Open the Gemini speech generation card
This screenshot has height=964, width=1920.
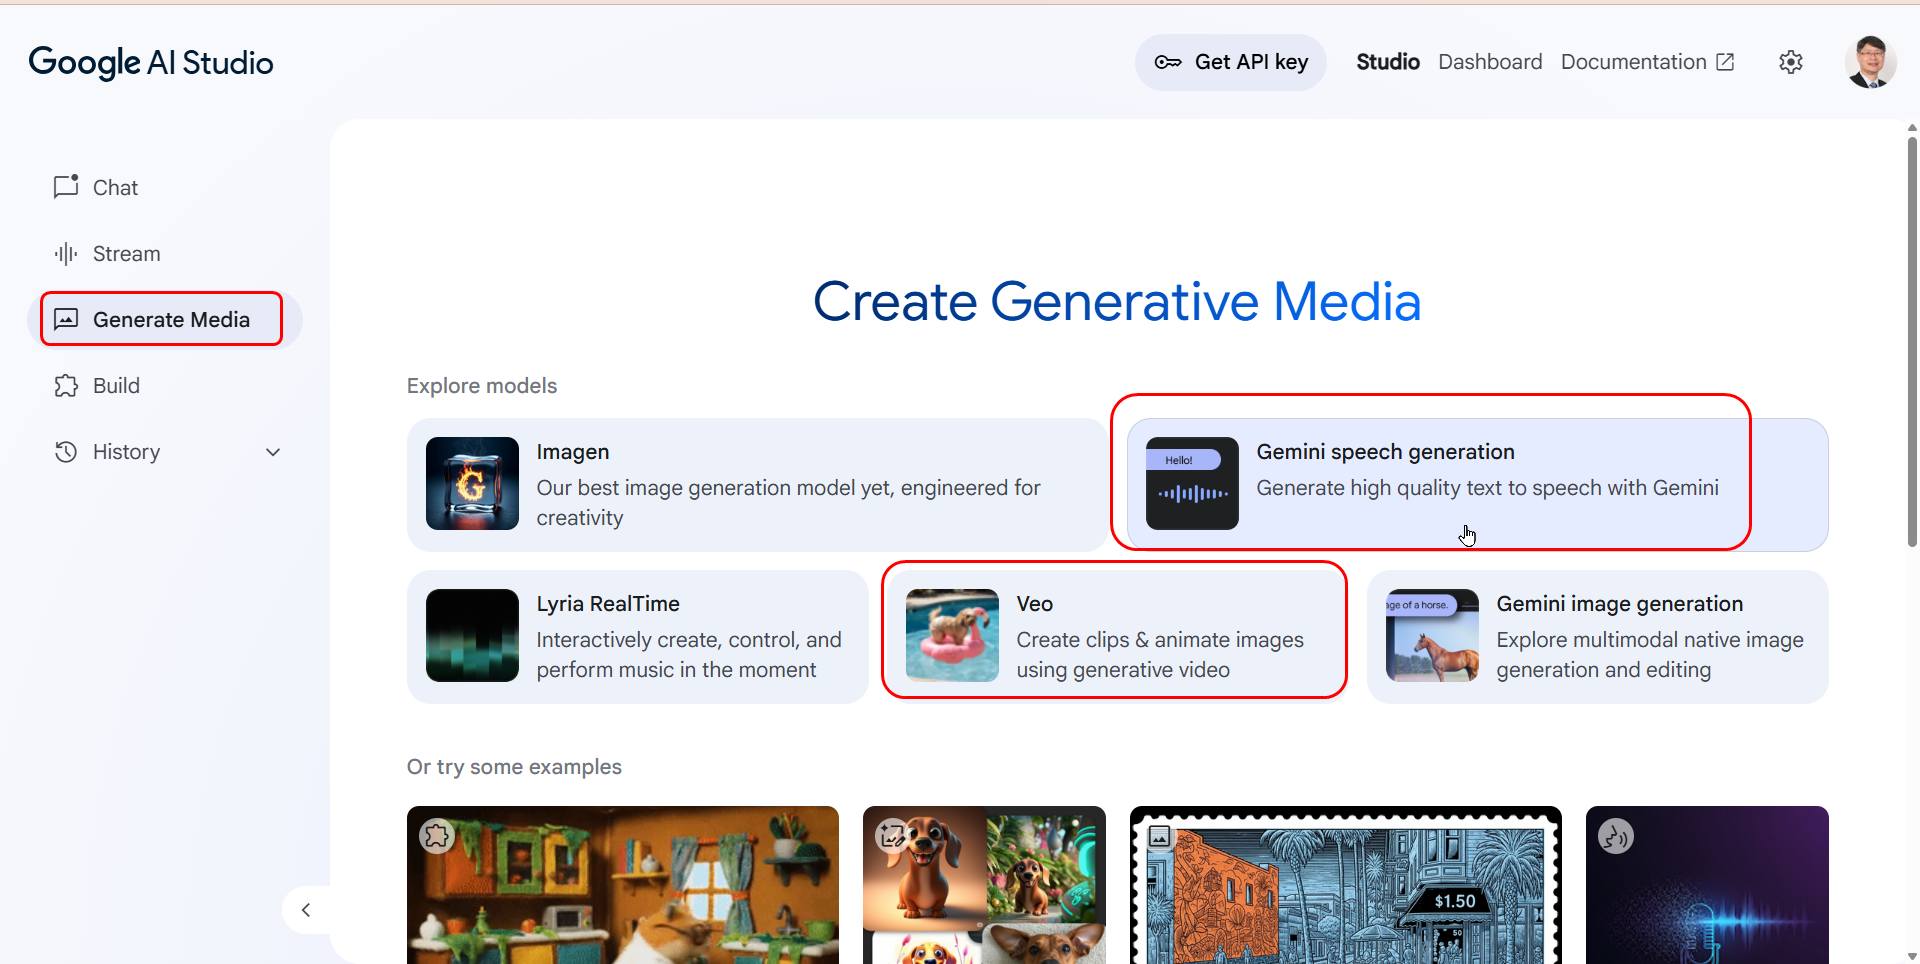1477,484
